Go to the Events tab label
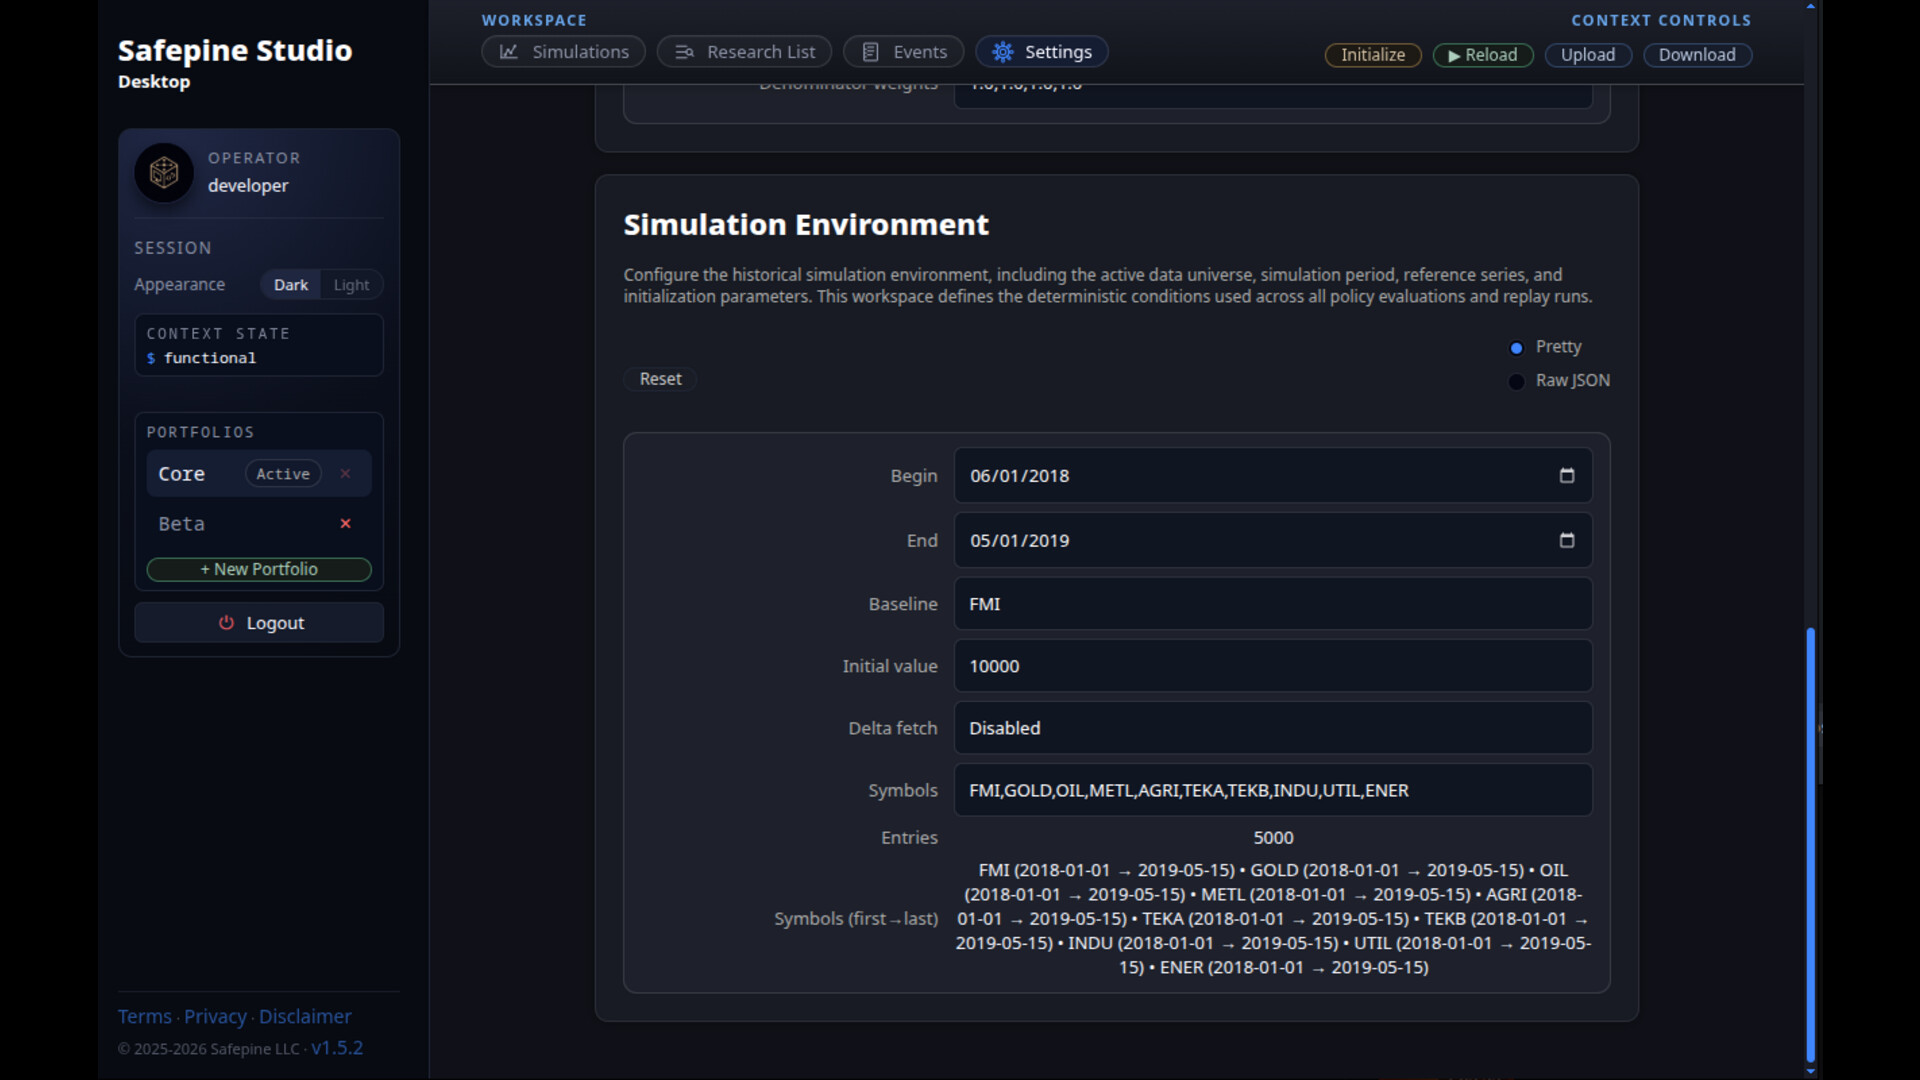Viewport: 1920px width, 1080px height. pos(920,52)
